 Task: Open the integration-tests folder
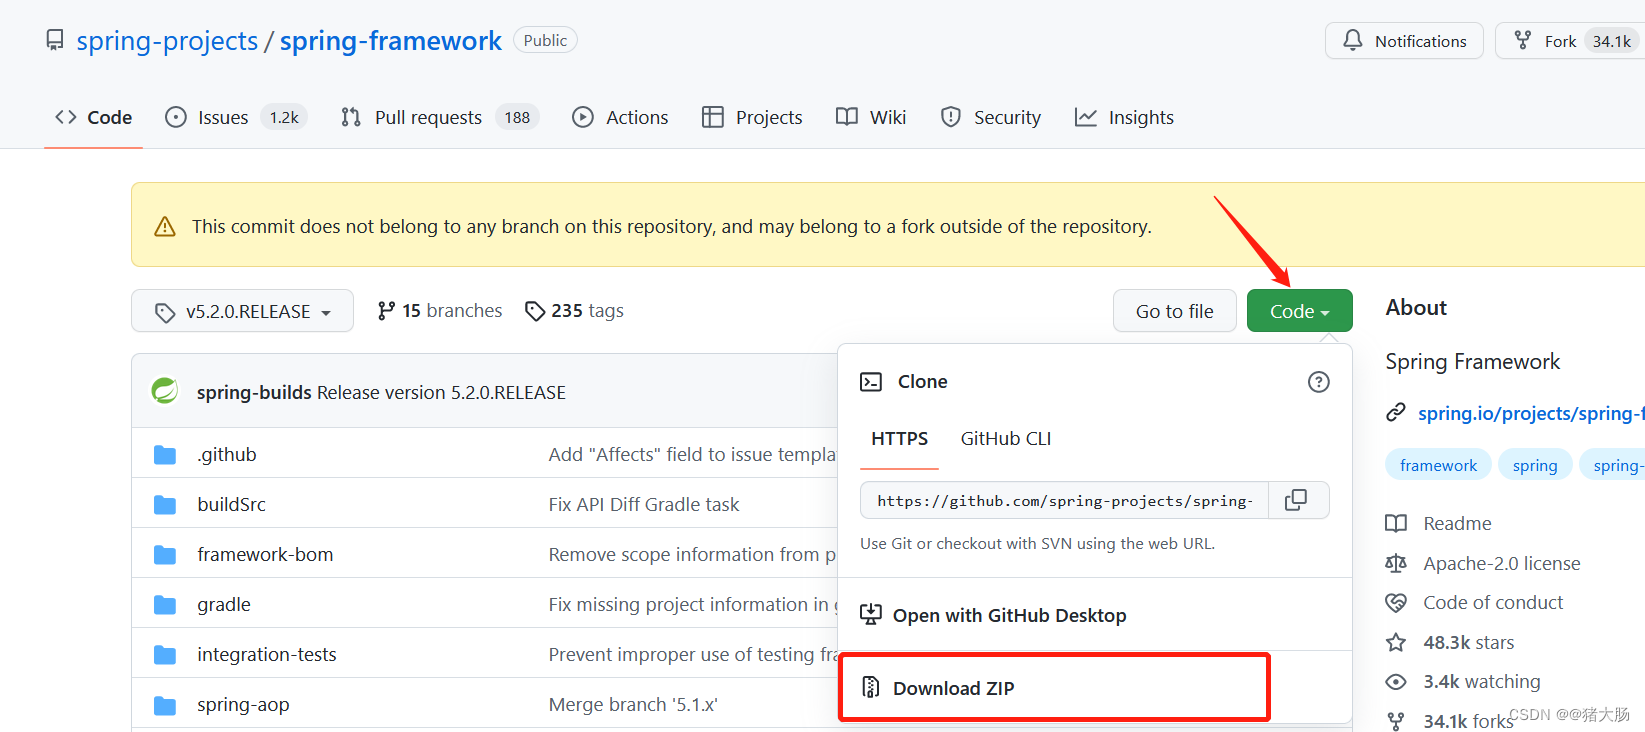coord(267,654)
